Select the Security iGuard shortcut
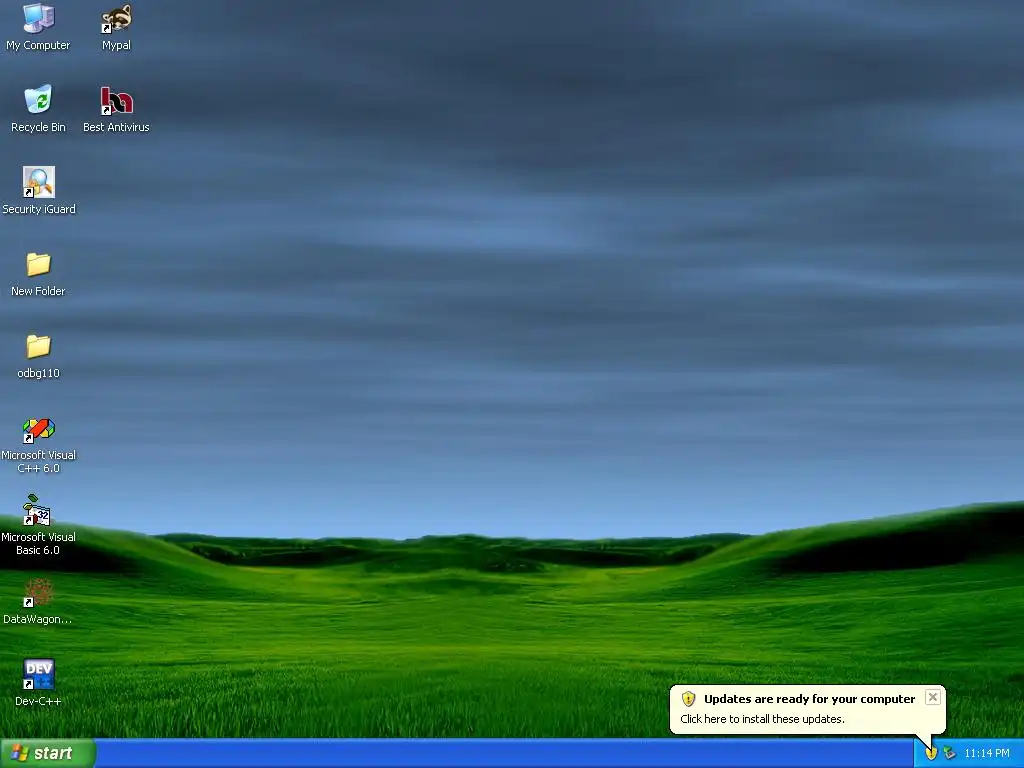Screen dimensions: 1024x768 39,191
